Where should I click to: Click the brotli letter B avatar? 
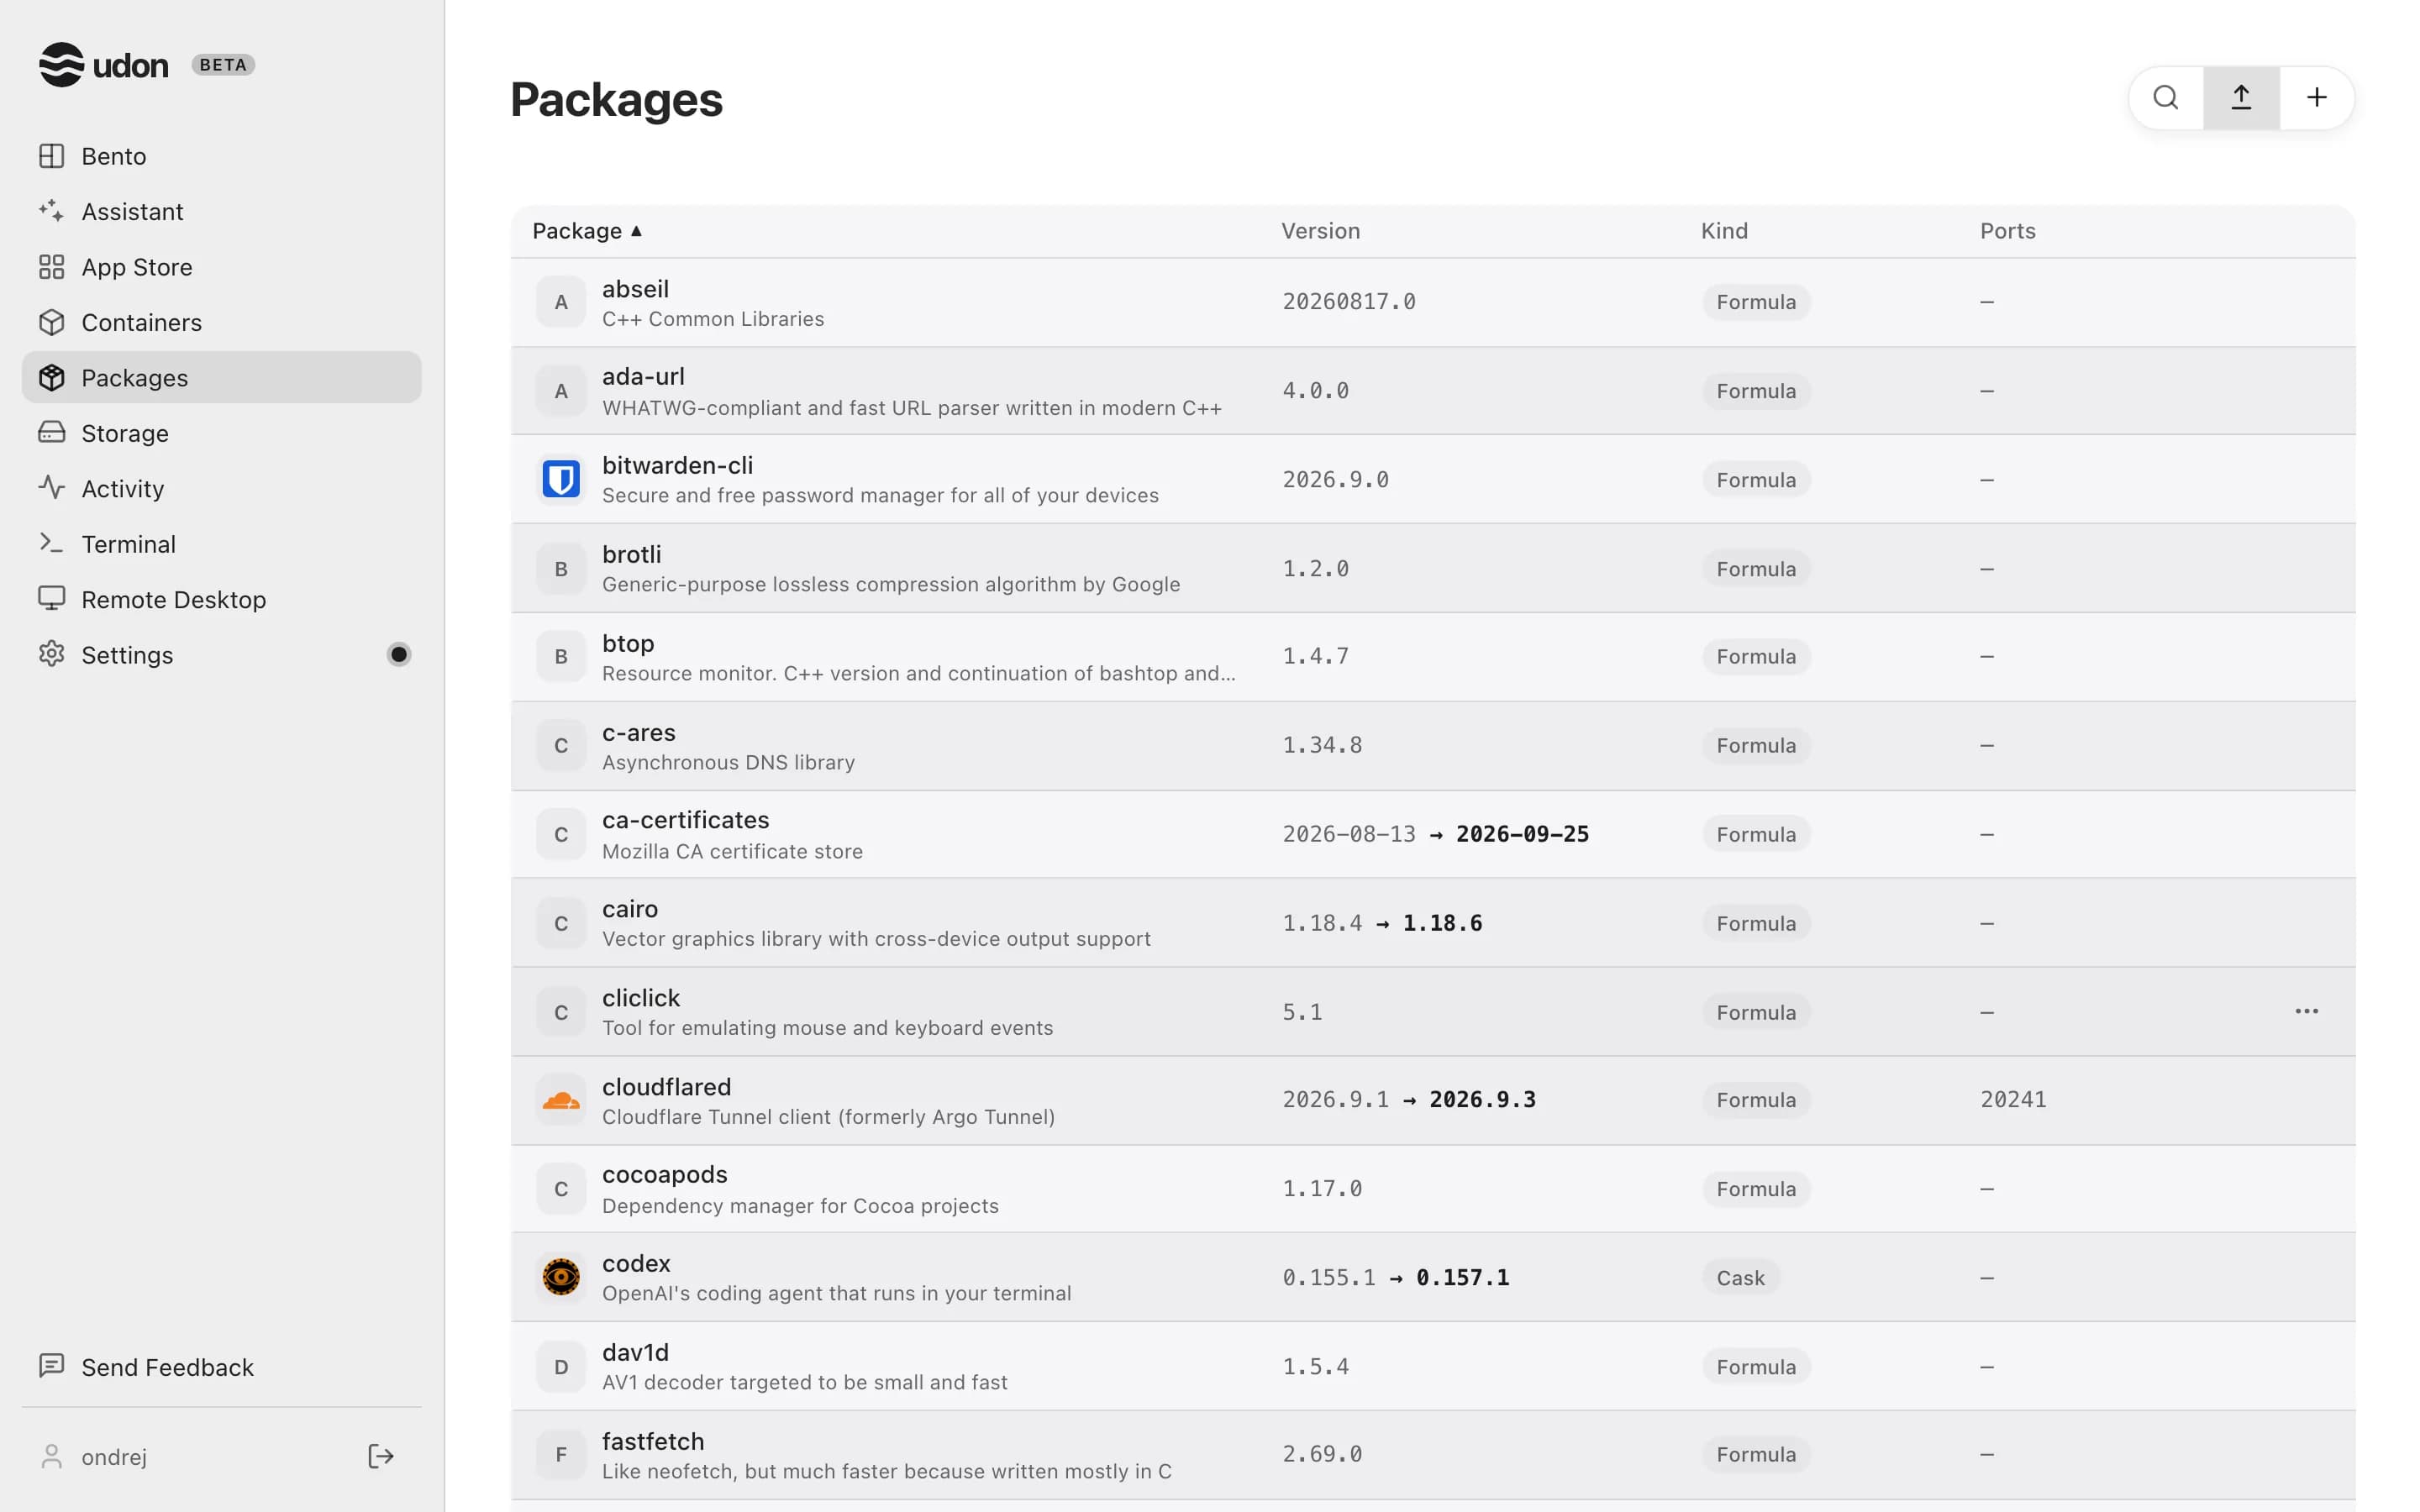tap(561, 568)
